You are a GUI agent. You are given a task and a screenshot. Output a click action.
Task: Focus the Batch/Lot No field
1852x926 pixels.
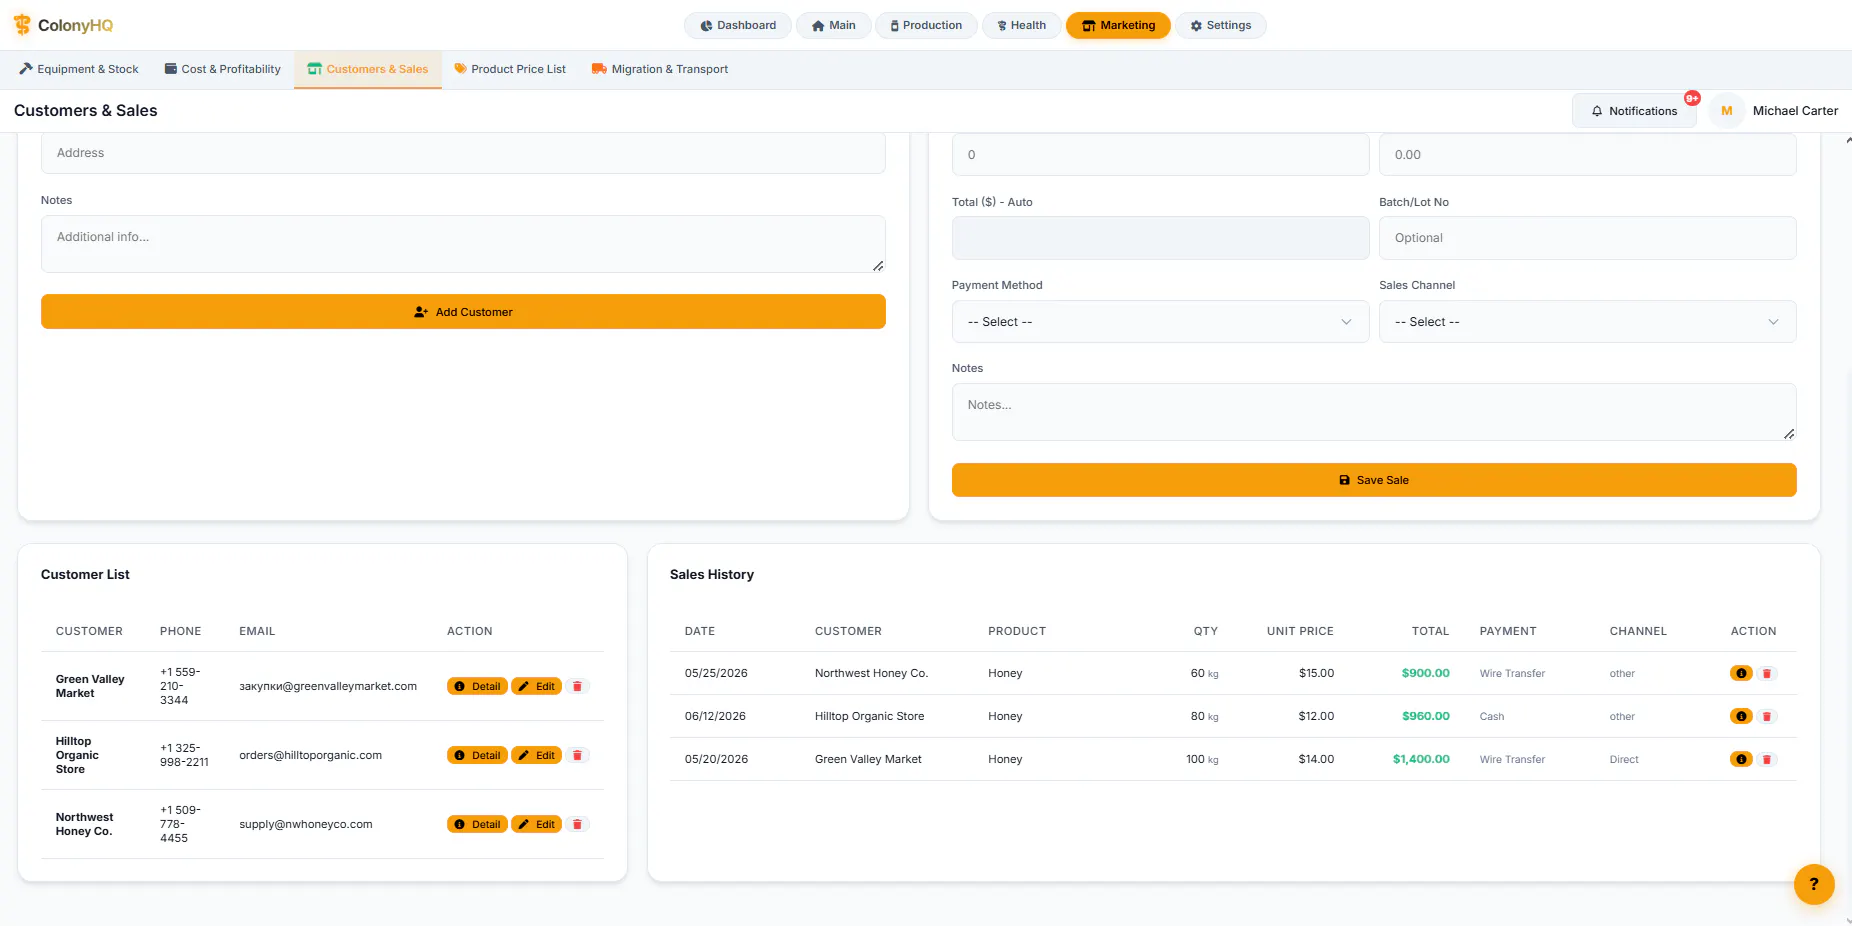[1587, 238]
